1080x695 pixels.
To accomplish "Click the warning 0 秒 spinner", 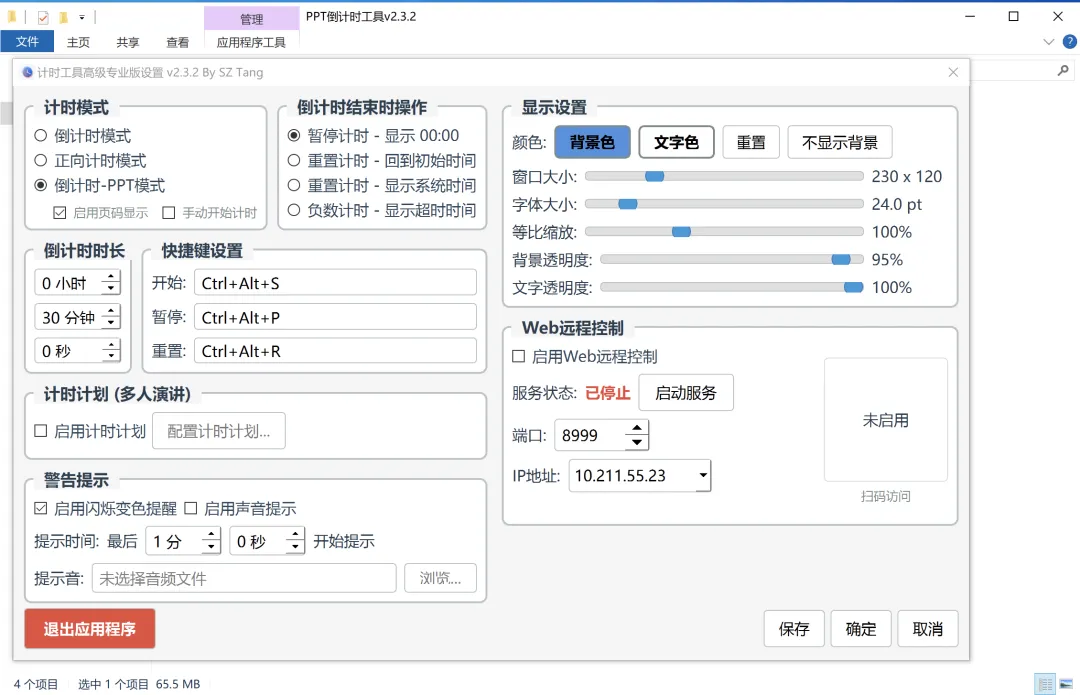I will coord(267,541).
